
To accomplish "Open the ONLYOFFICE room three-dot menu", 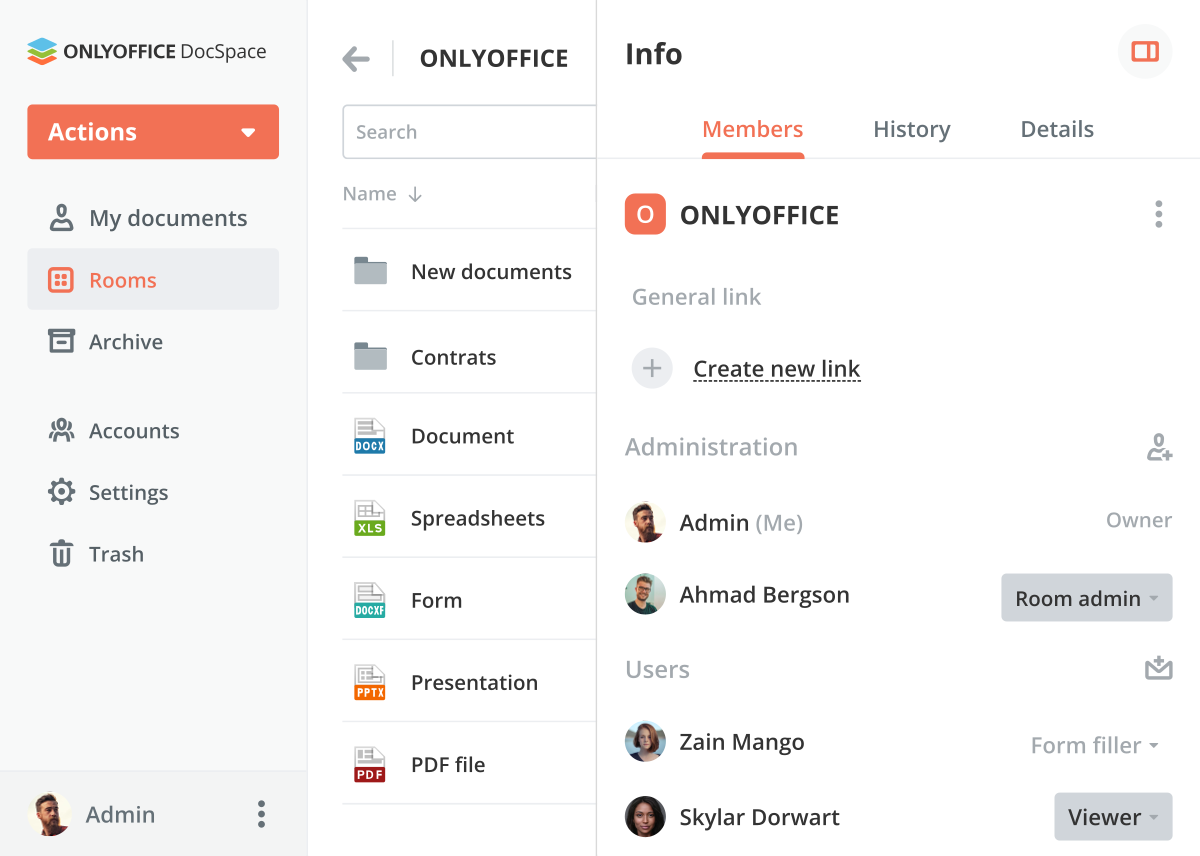I will click(1158, 215).
